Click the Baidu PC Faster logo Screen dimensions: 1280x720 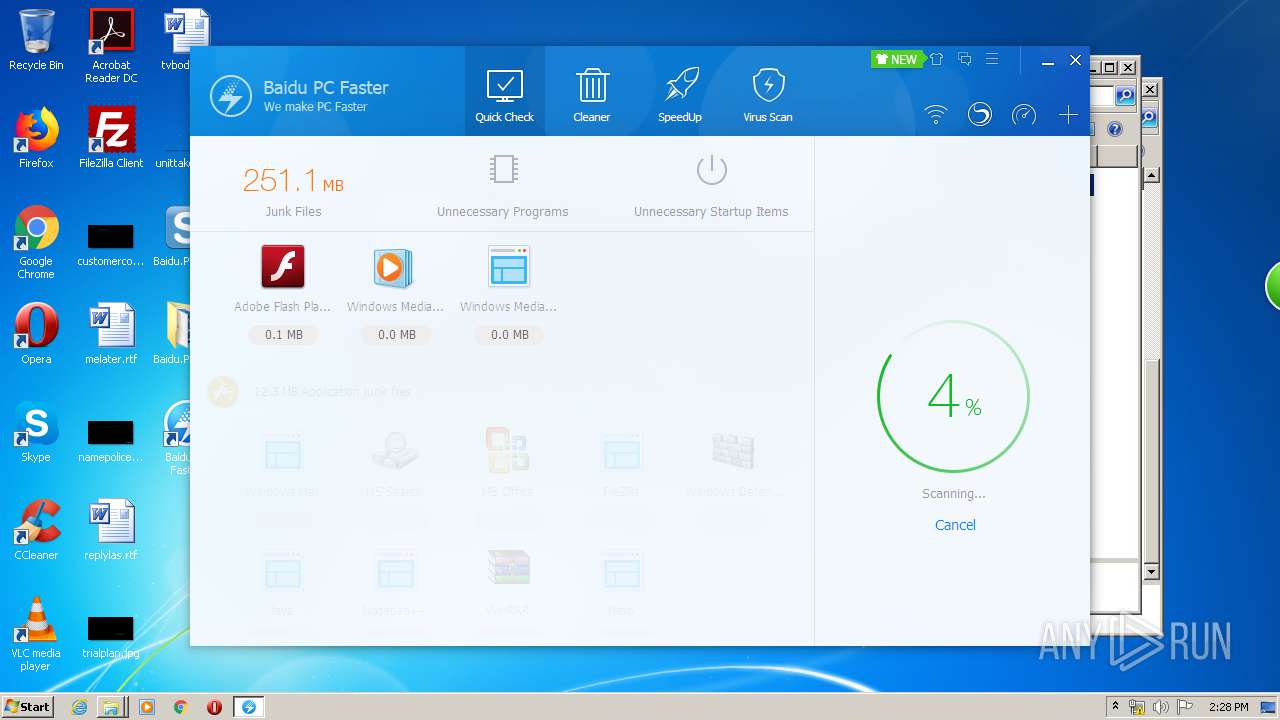230,96
